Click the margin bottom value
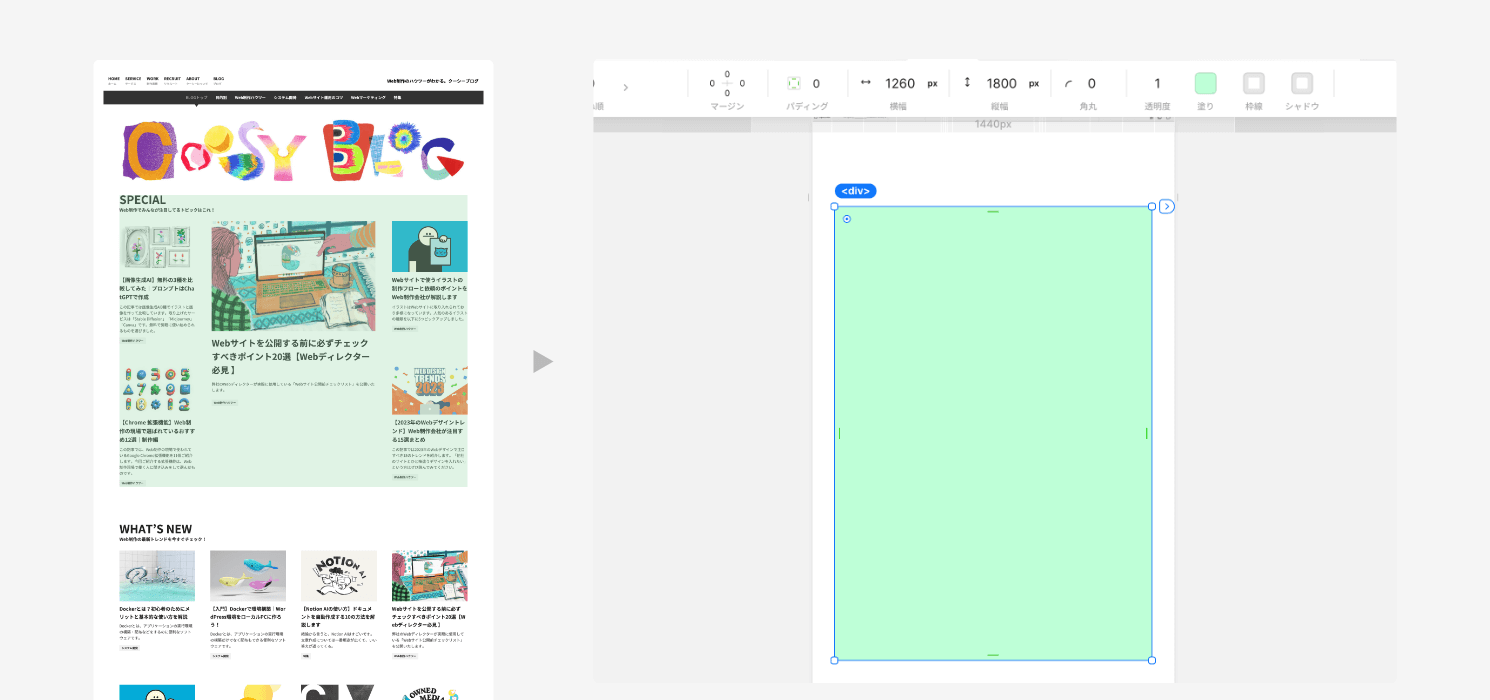The width and height of the screenshot is (1490, 700). [x=727, y=93]
